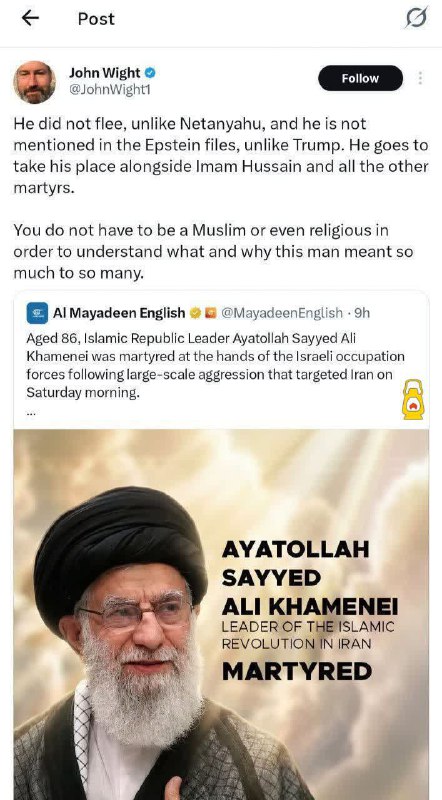Tap the Grok icon at top right
442x800 pixels.
(x=416, y=18)
